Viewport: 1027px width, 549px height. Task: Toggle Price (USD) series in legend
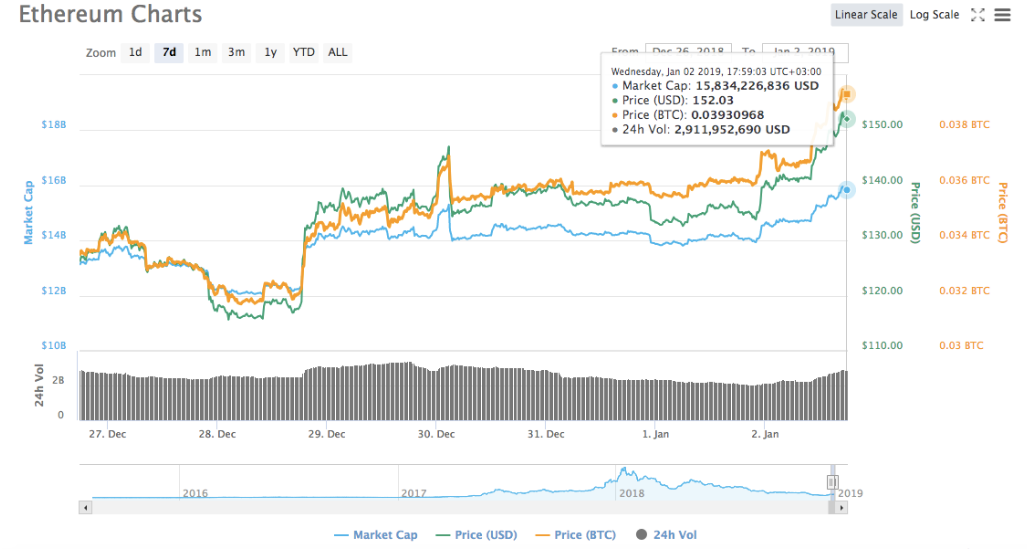[476, 535]
